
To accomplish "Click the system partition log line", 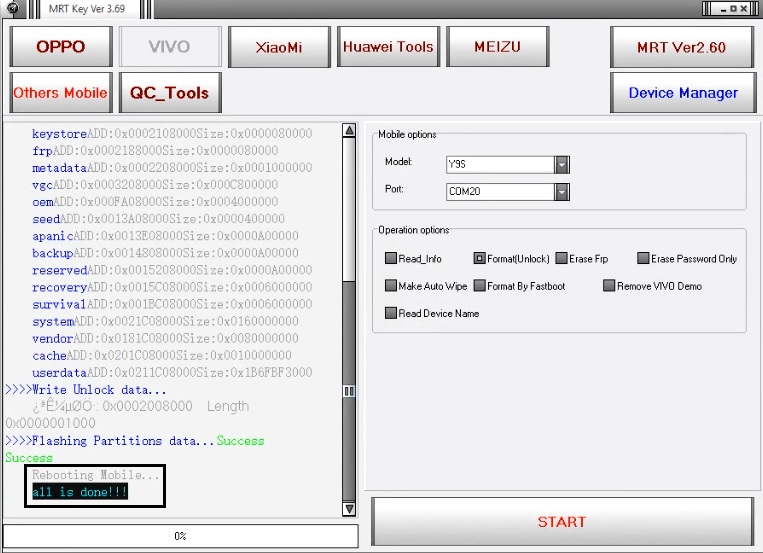I will click(165, 321).
